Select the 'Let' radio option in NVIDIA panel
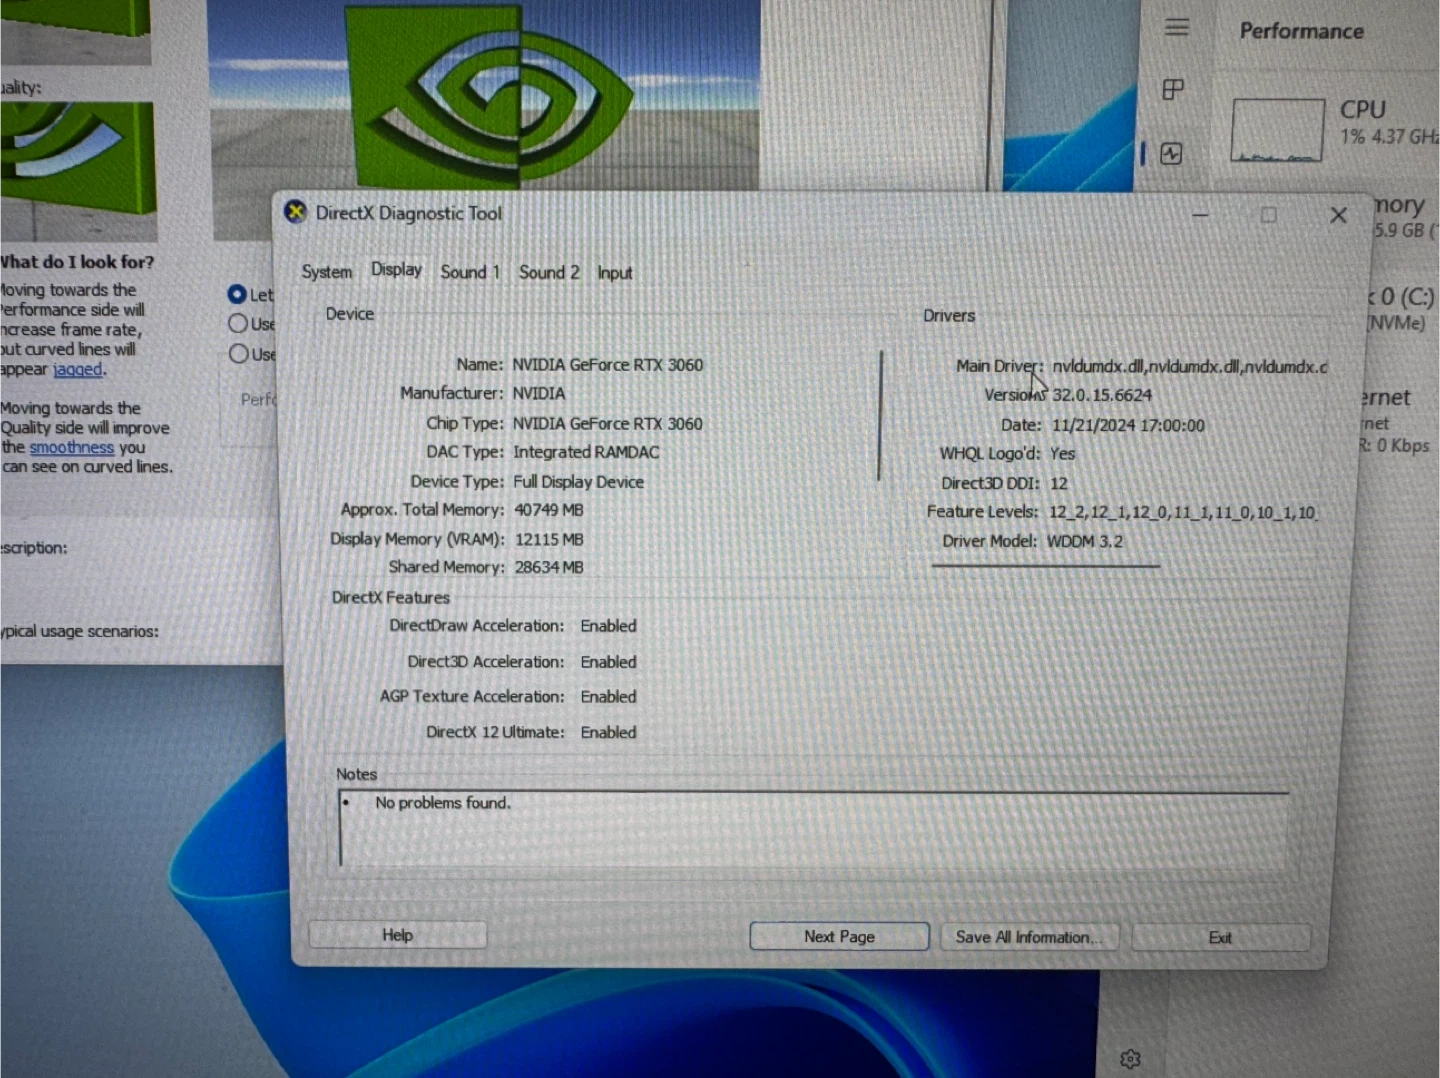 pyautogui.click(x=237, y=294)
